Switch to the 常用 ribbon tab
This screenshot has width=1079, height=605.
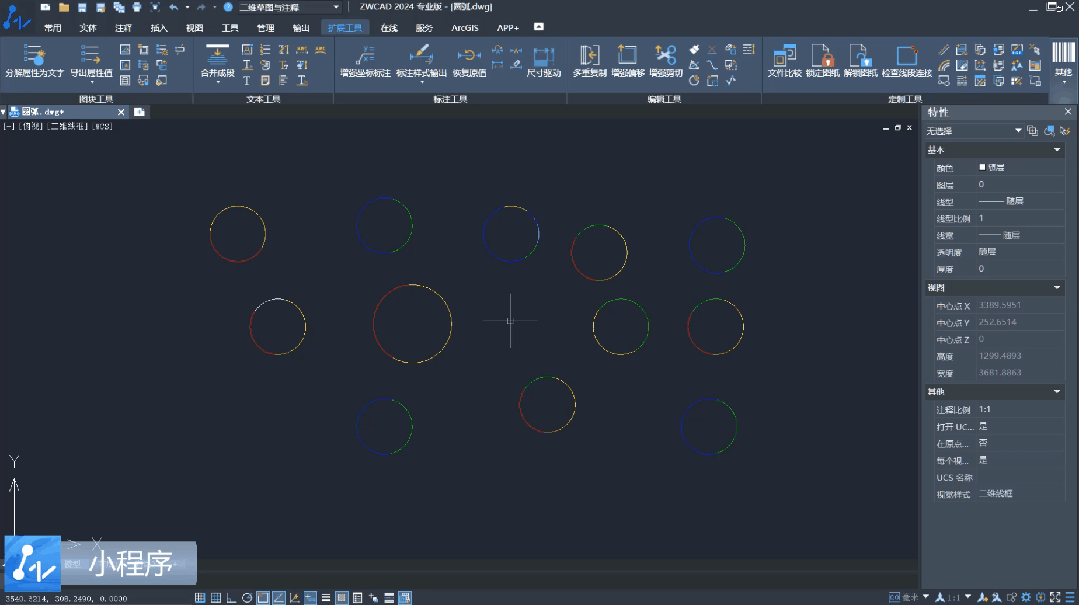[53, 28]
